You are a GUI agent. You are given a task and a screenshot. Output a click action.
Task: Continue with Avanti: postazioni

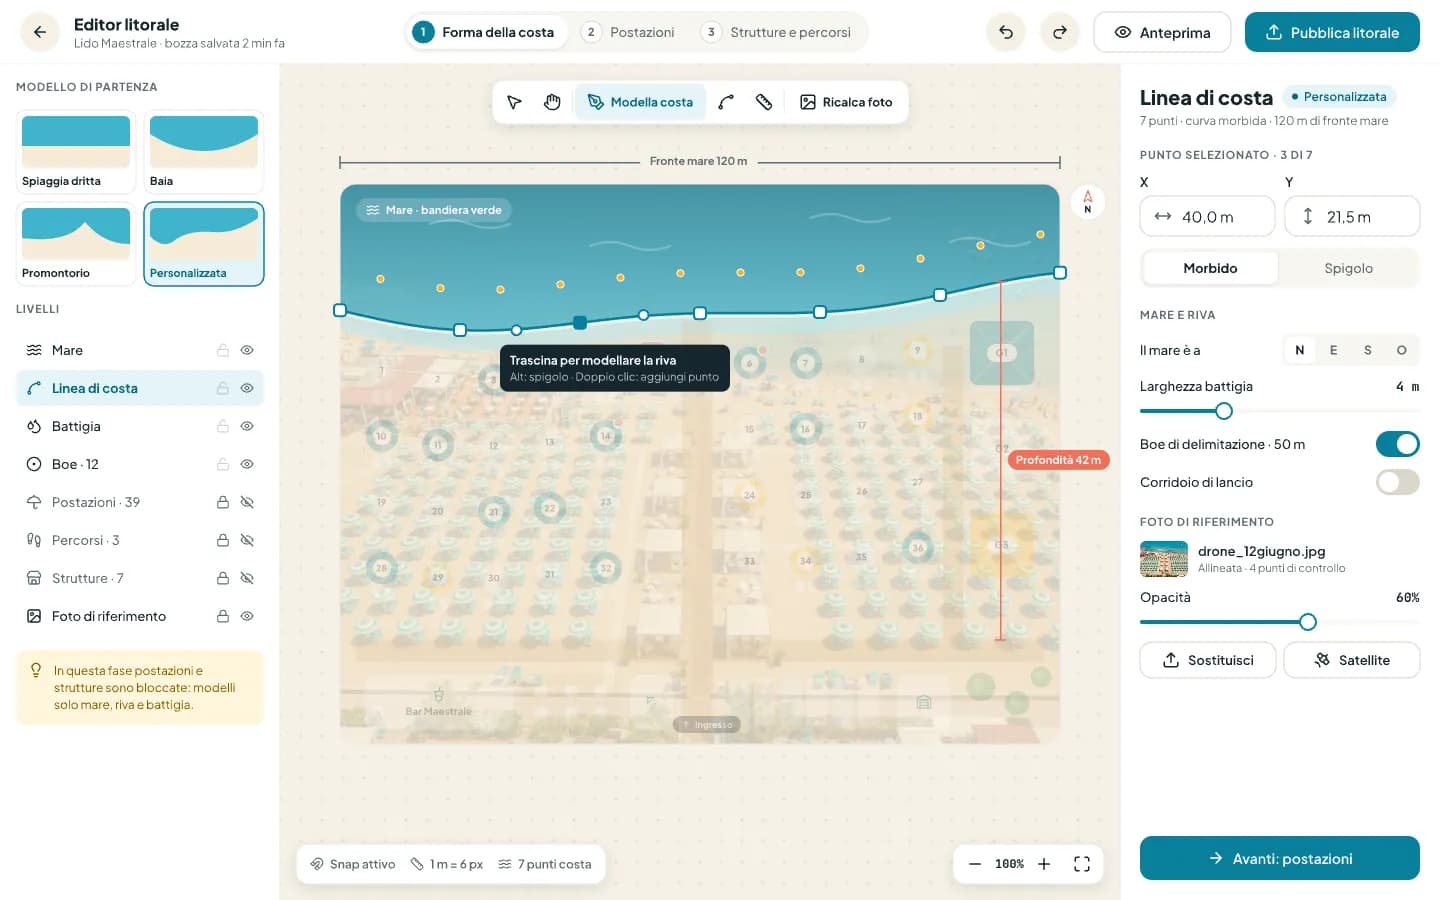[1280, 858]
